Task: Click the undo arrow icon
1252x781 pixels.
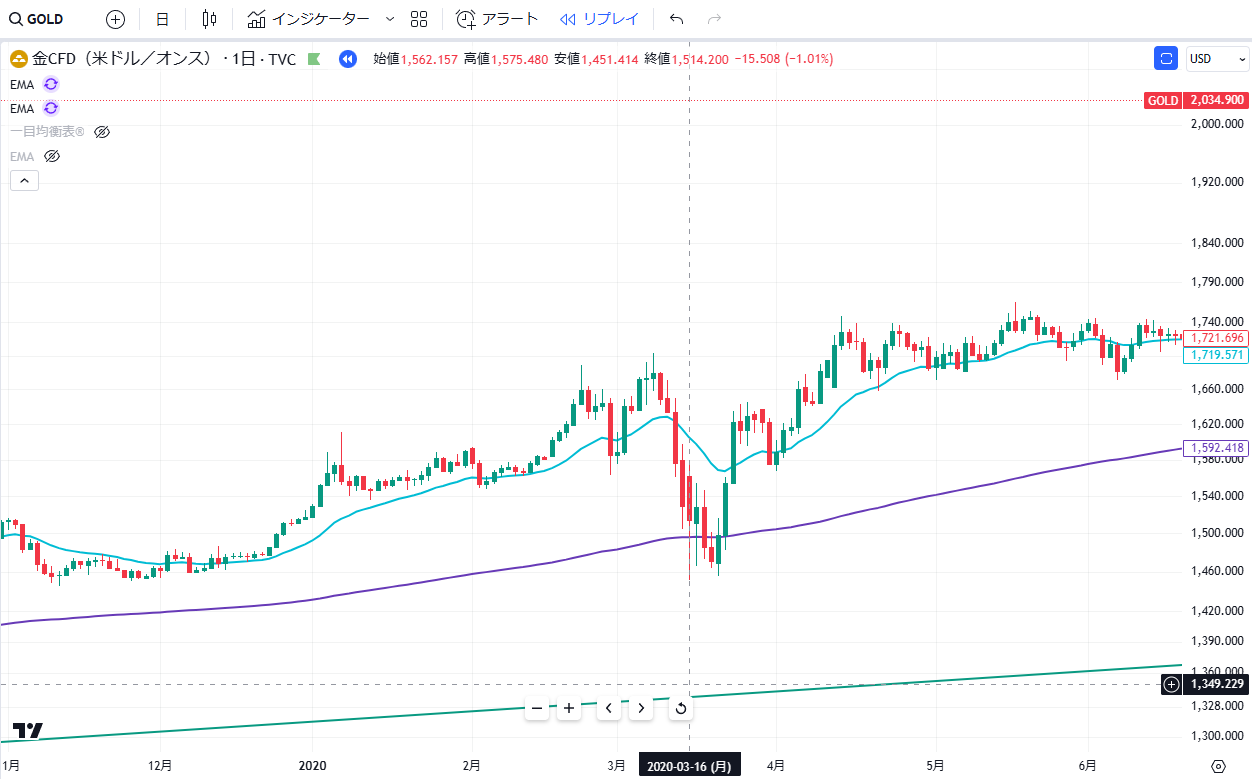Action: click(x=677, y=19)
